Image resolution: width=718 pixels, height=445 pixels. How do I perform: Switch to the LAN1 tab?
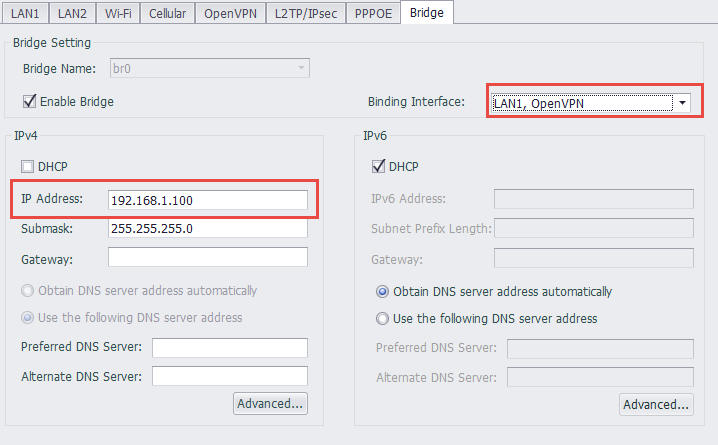(x=25, y=13)
